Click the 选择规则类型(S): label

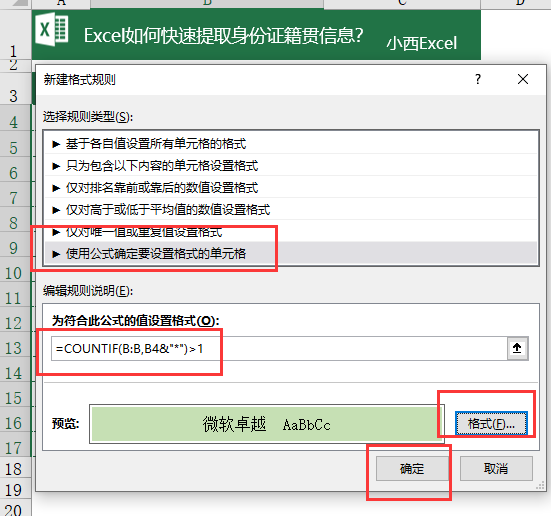(x=88, y=117)
